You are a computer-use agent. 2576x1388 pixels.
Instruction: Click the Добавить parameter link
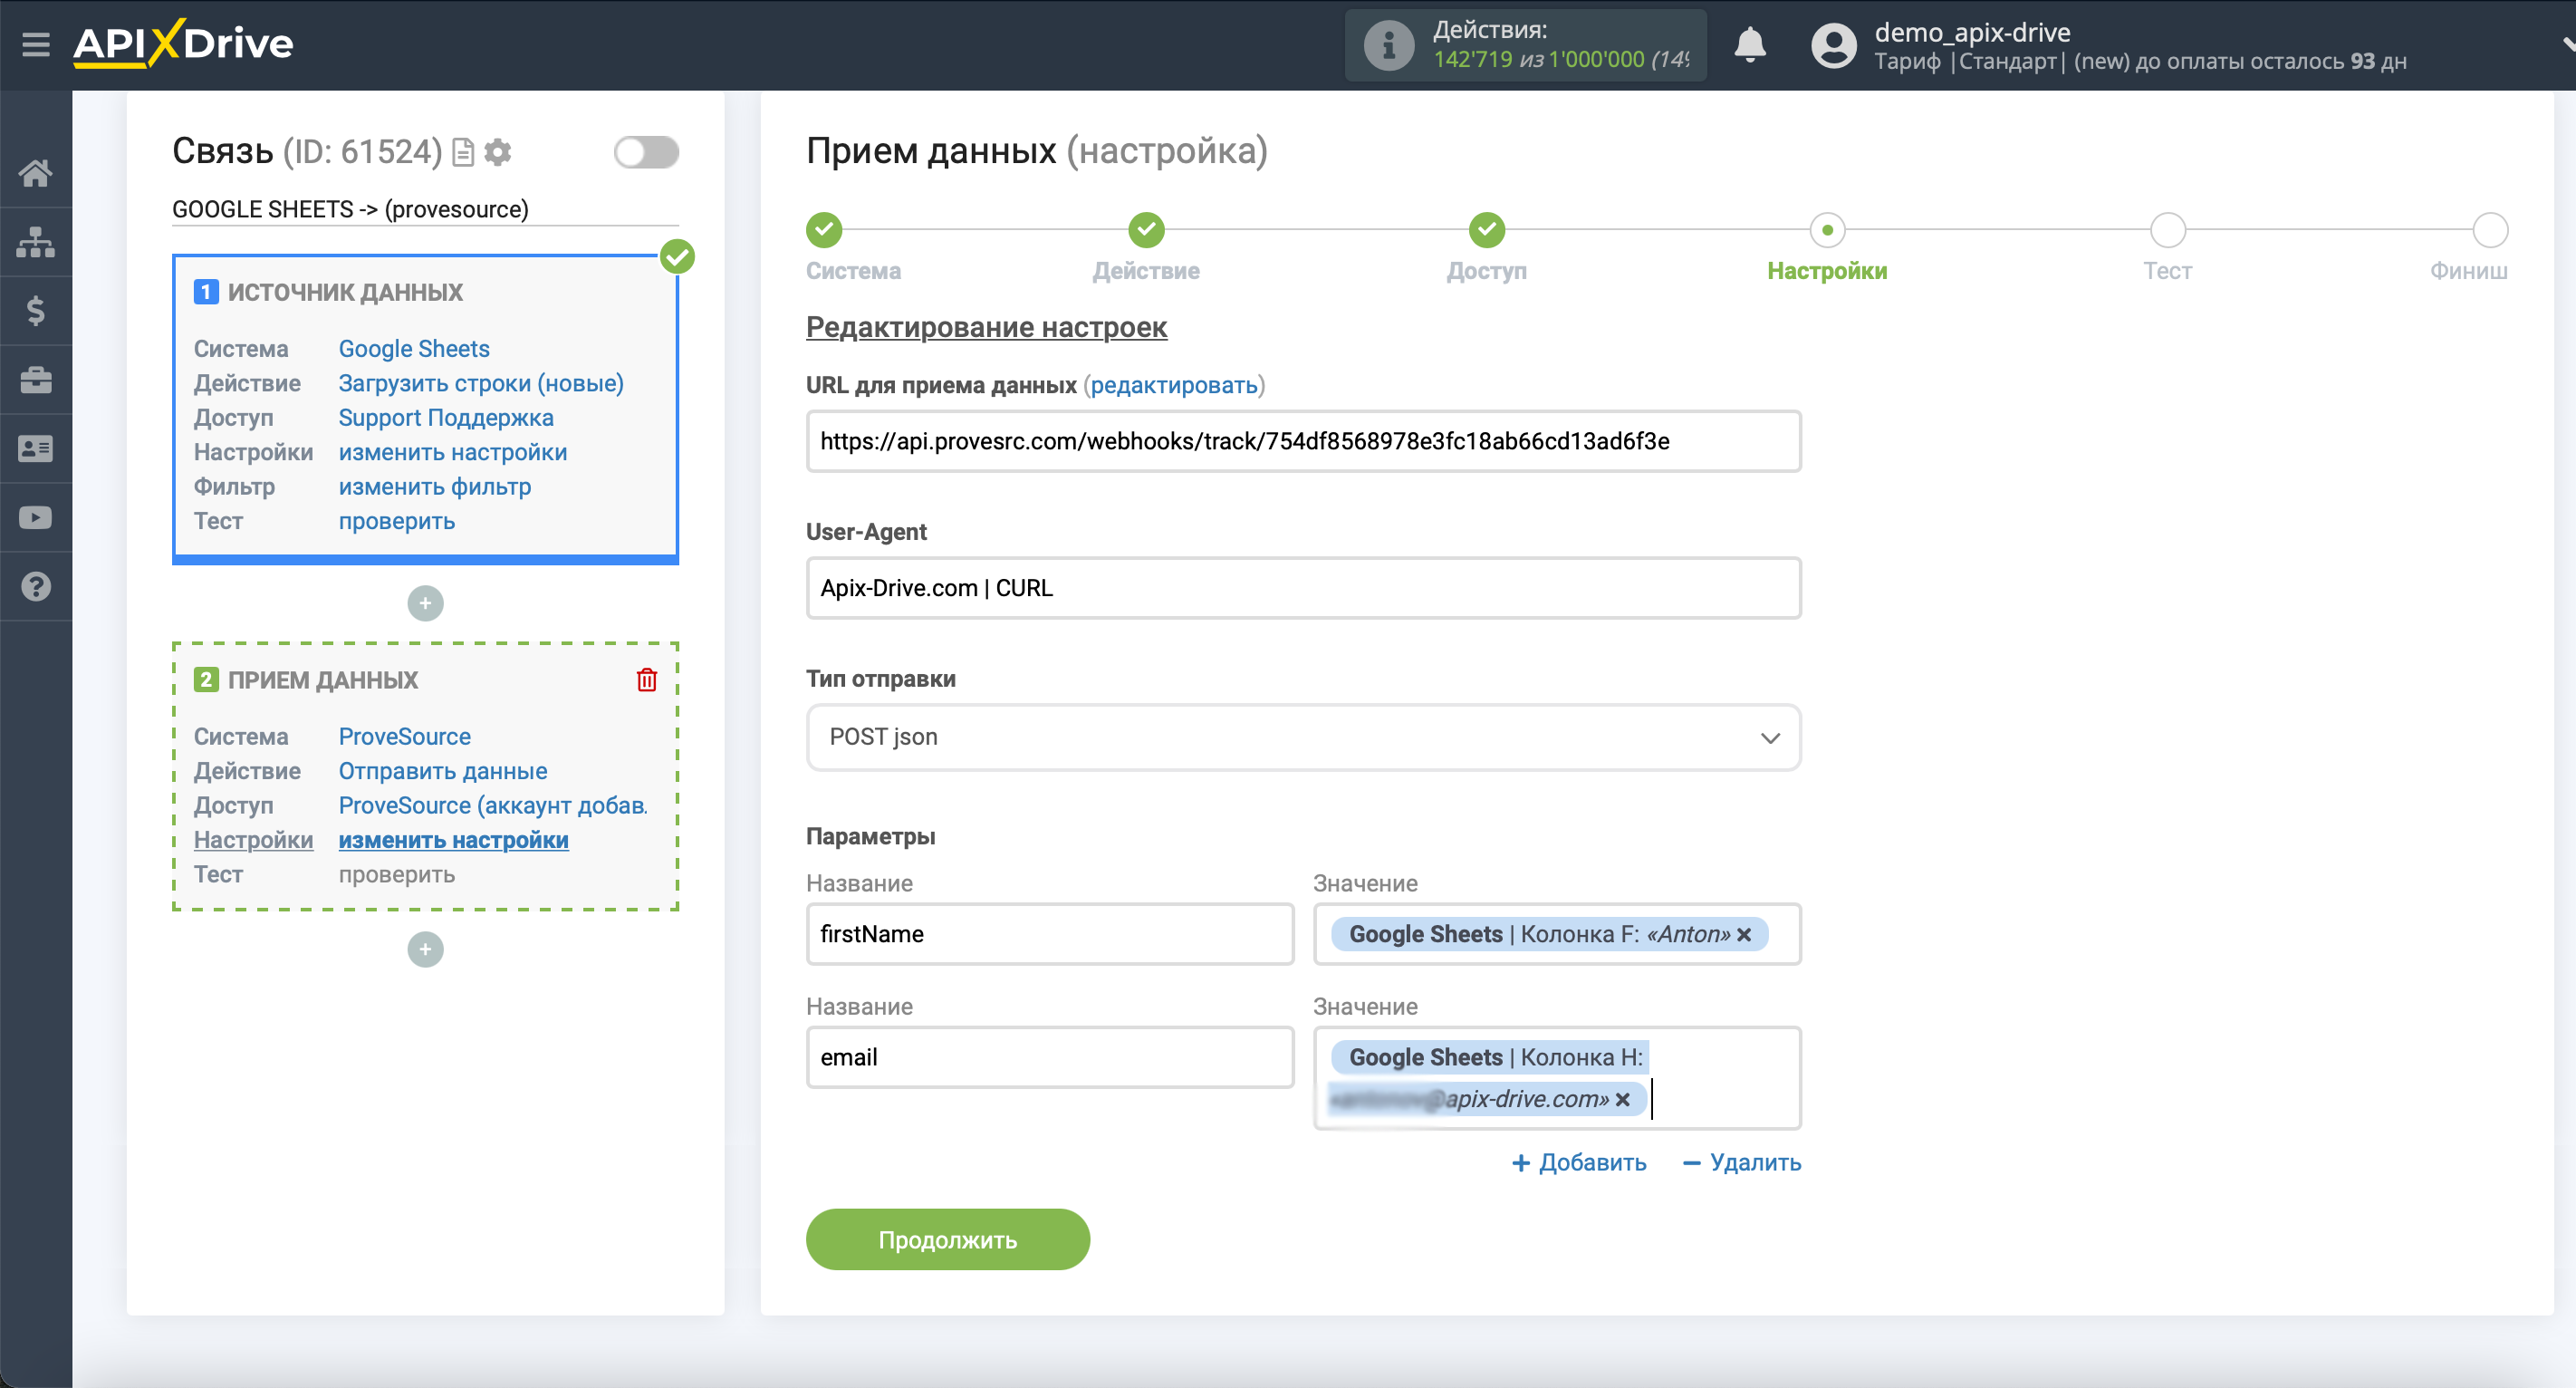click(1579, 1163)
